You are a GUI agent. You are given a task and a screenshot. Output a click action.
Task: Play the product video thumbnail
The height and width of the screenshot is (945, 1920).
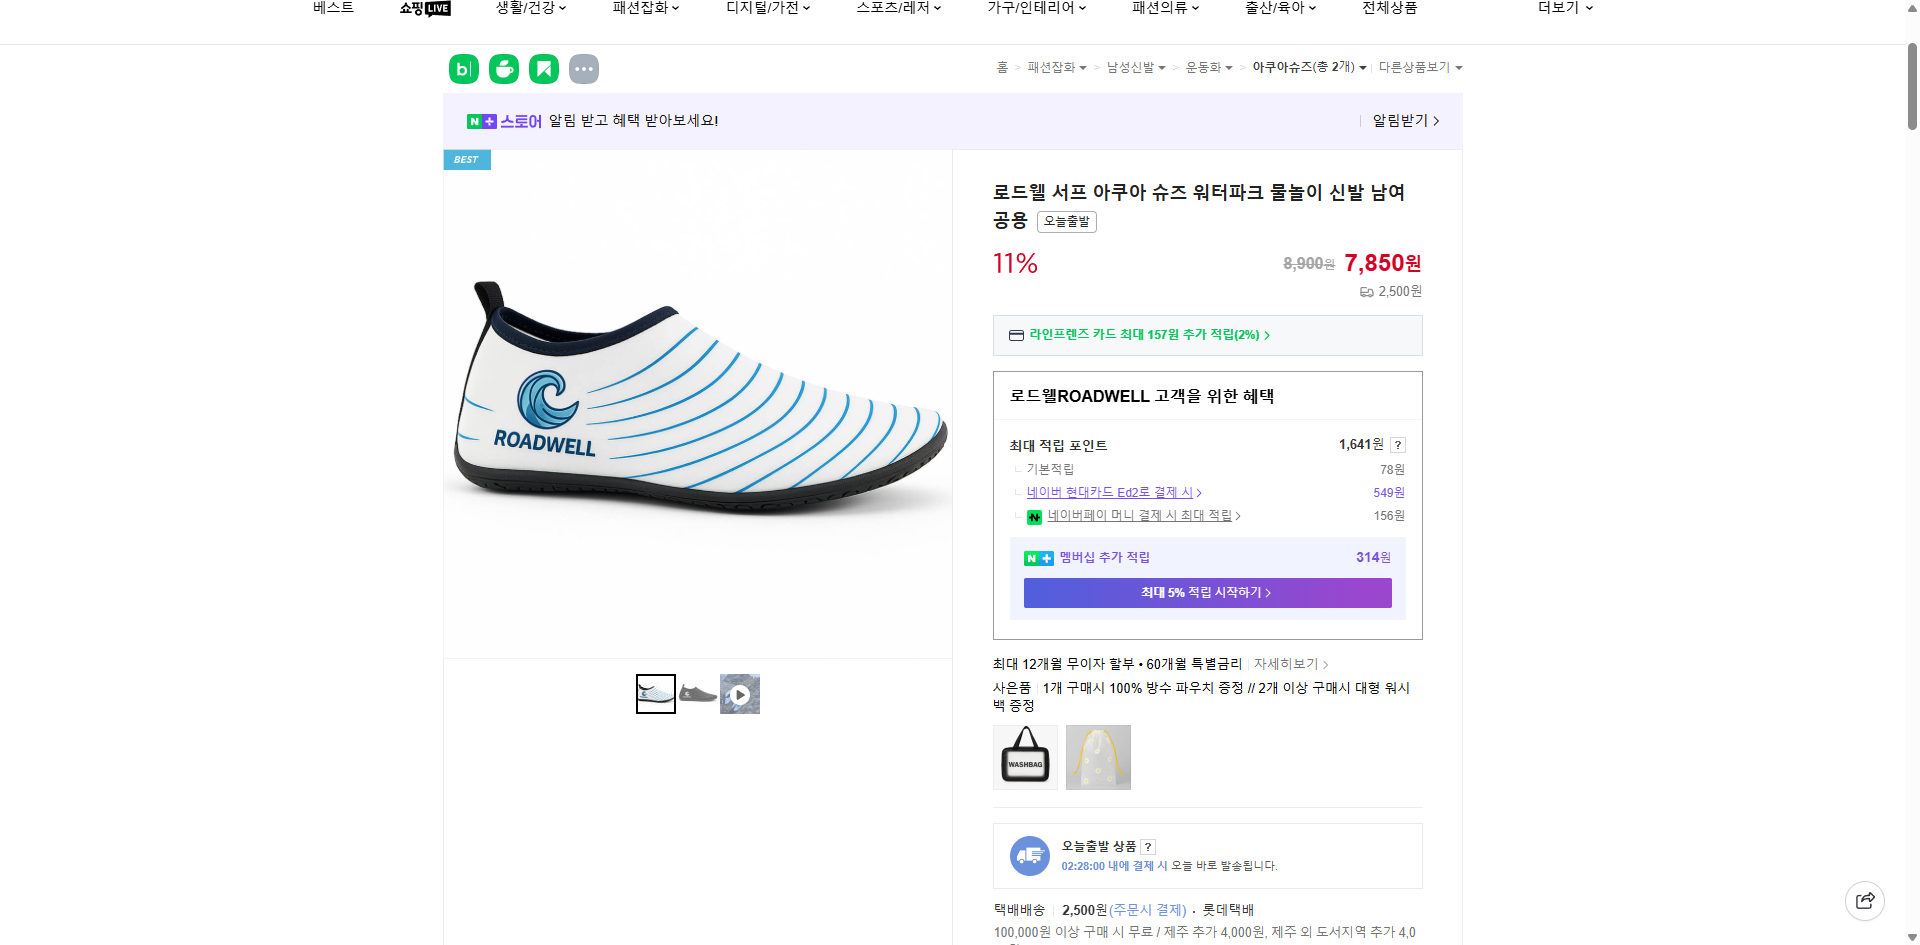tap(739, 694)
